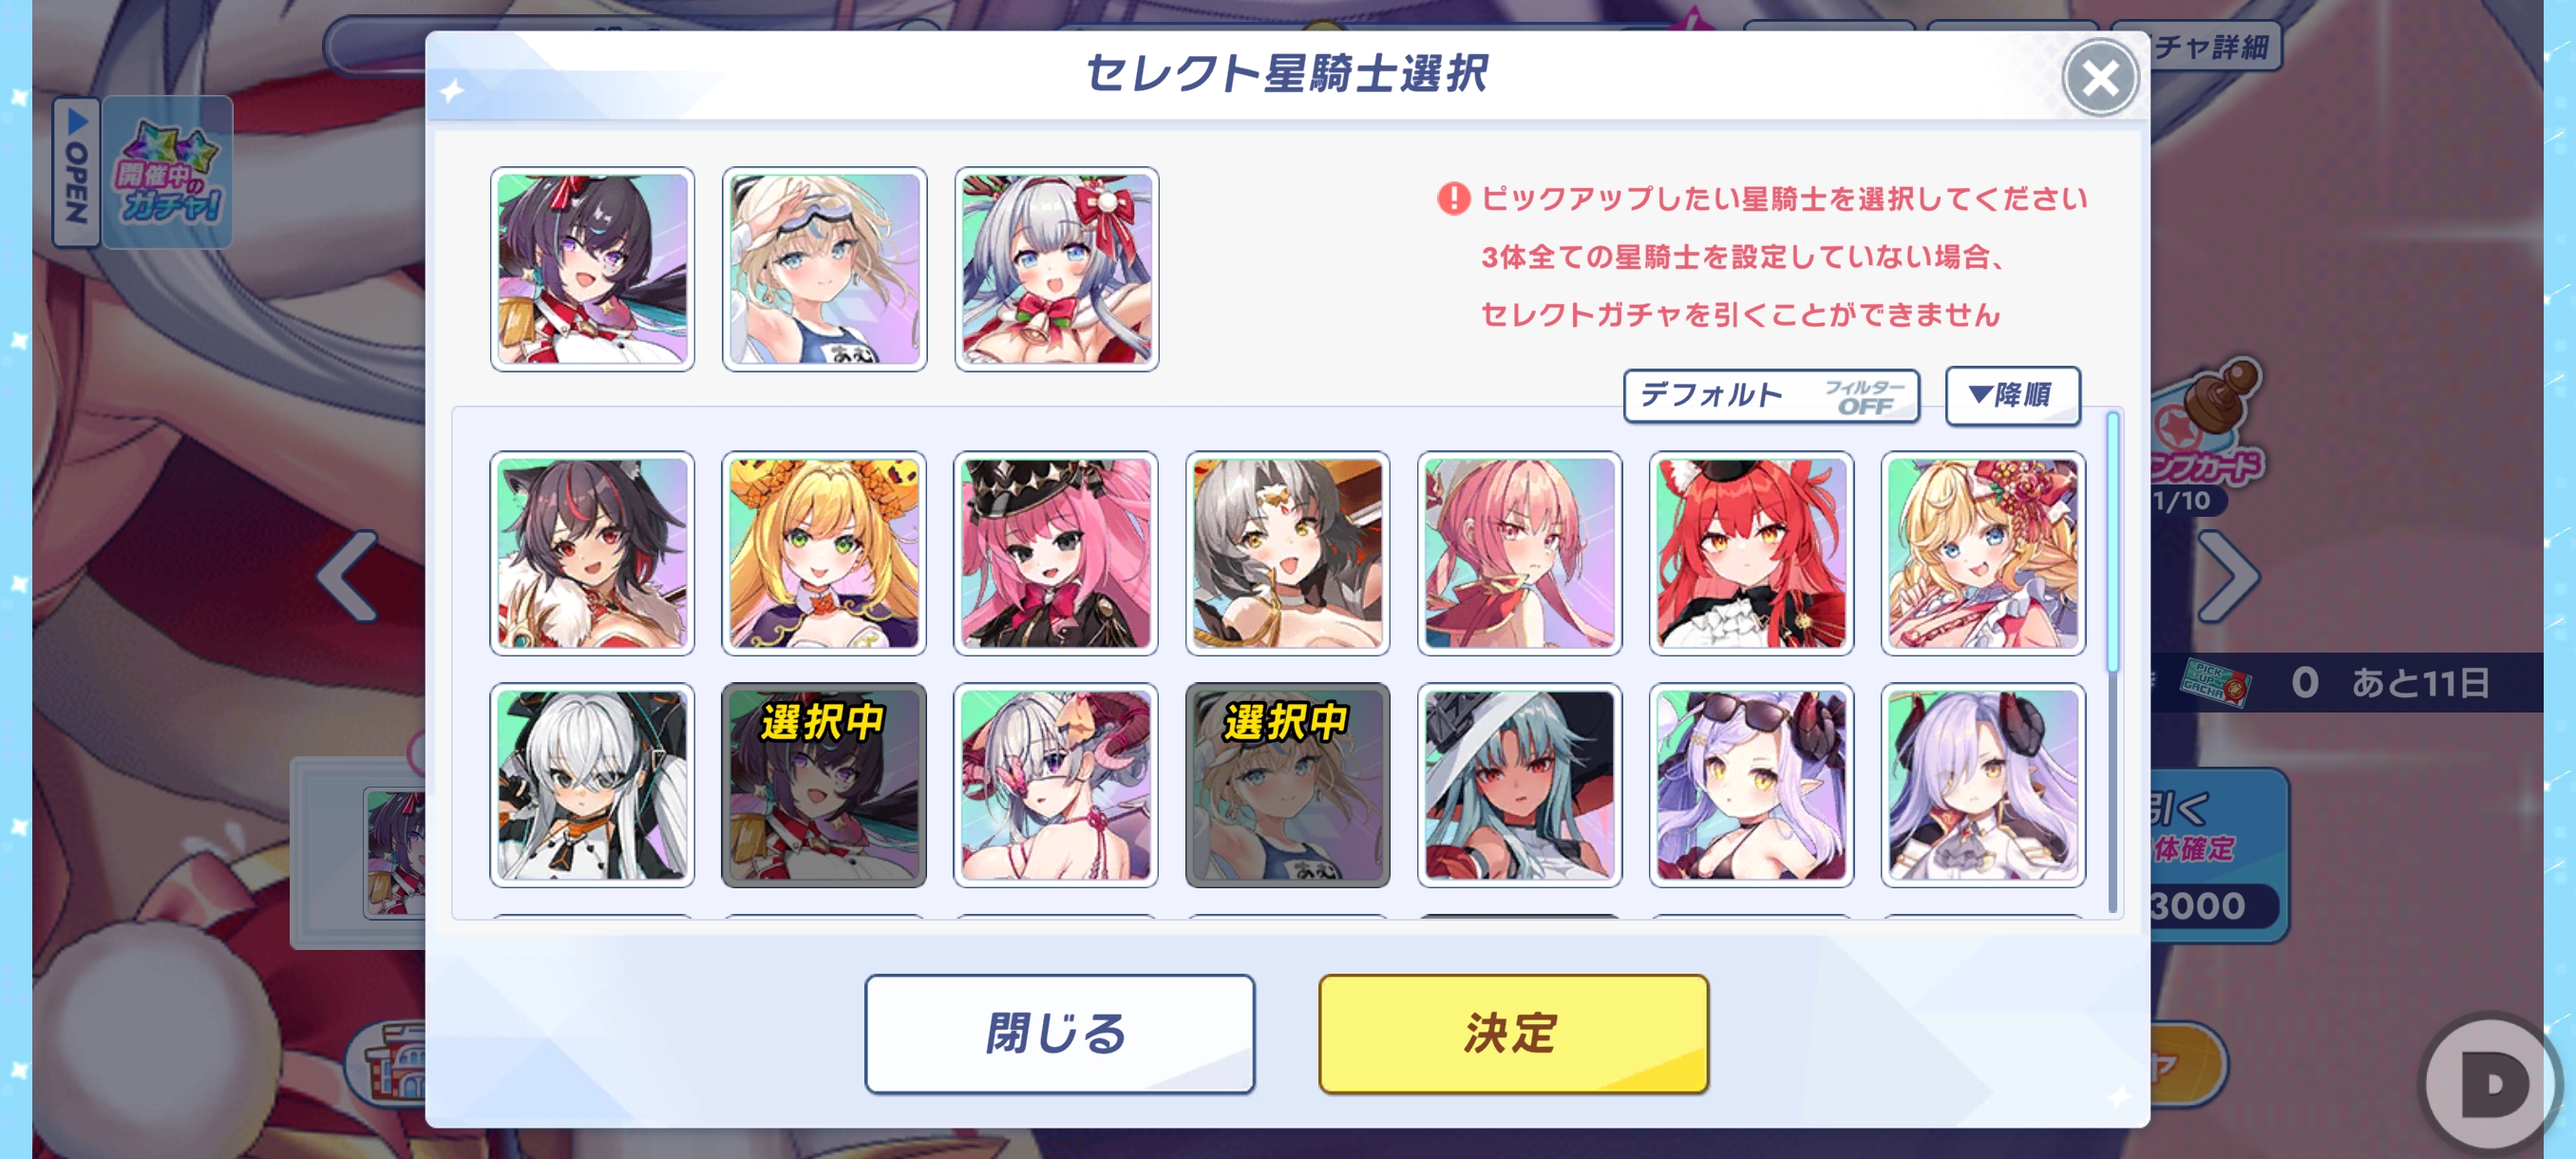
Task: Select the red fox-eared knight portrait
Action: tap(1751, 553)
